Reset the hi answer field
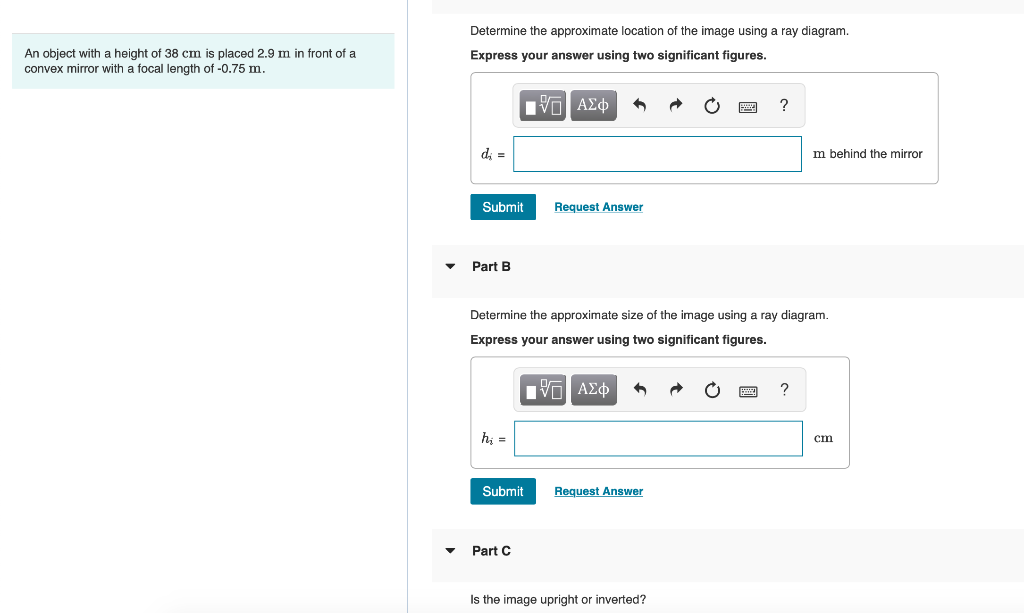Screen dimensions: 1024x613 712,390
